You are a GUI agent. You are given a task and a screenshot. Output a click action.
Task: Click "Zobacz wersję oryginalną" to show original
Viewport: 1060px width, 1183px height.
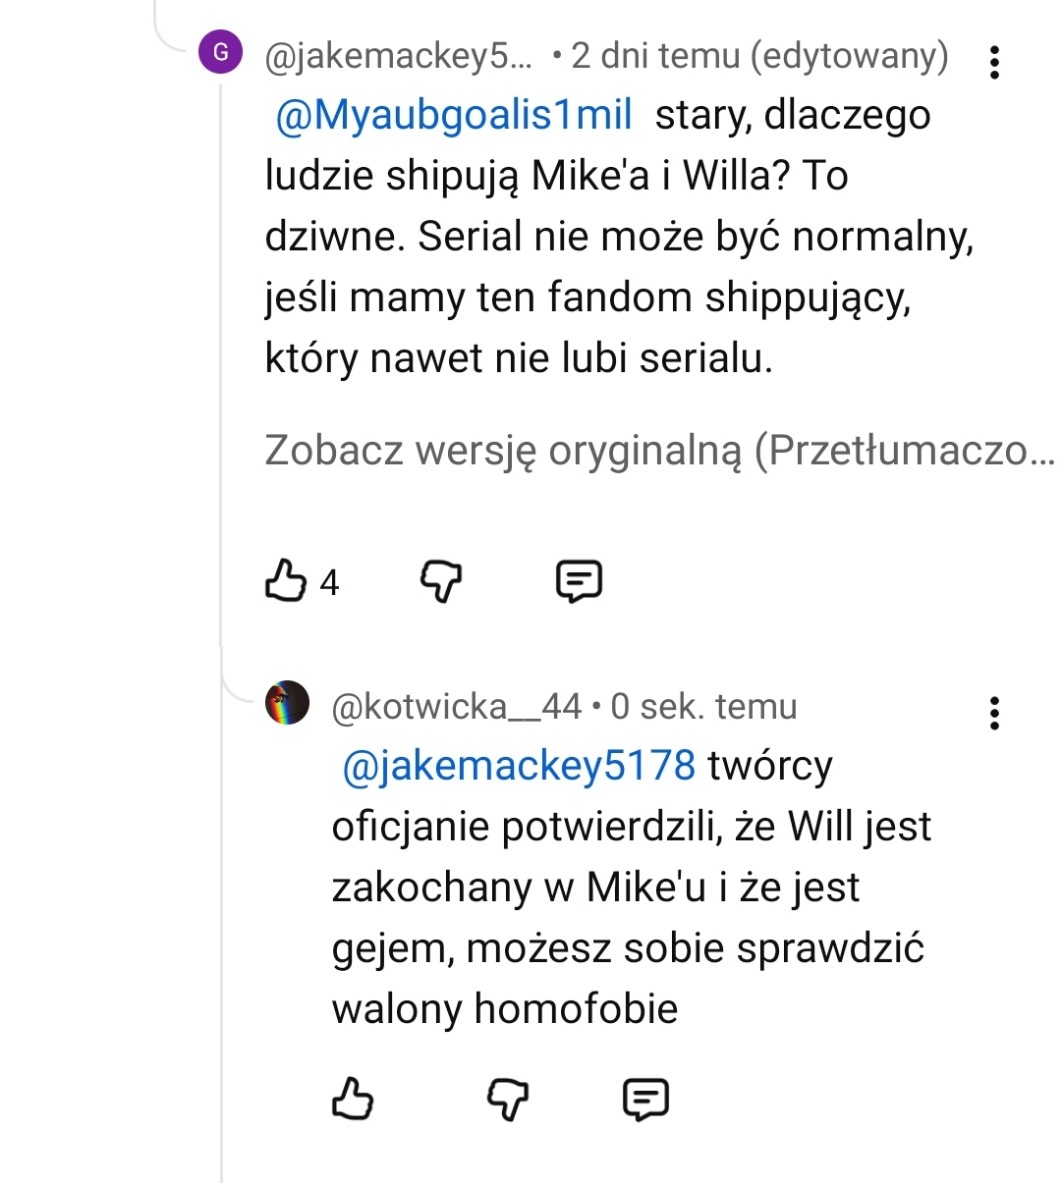tap(659, 451)
